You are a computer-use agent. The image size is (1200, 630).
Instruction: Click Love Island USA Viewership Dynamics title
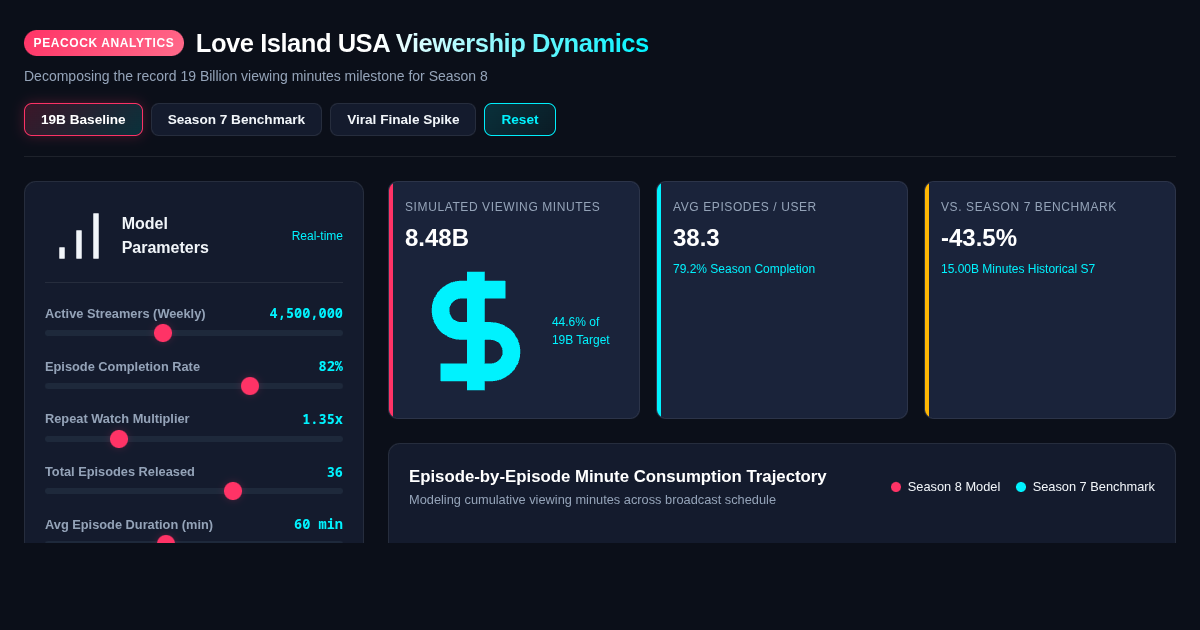(422, 43)
